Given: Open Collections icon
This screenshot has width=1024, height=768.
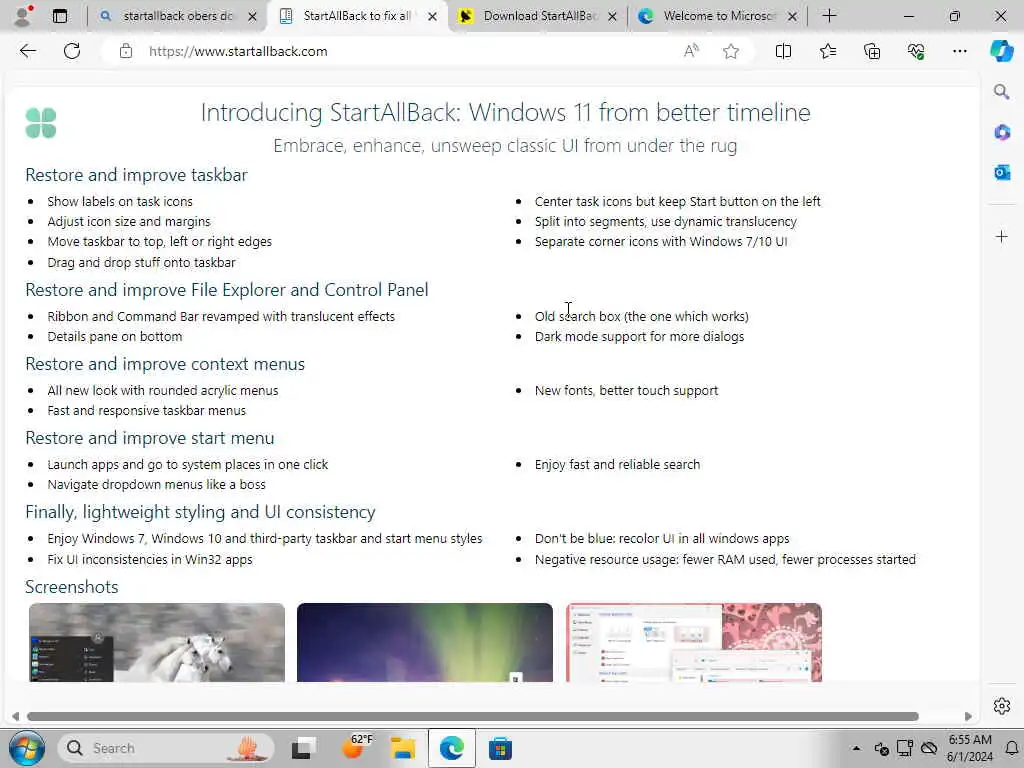Looking at the screenshot, I should (872, 51).
